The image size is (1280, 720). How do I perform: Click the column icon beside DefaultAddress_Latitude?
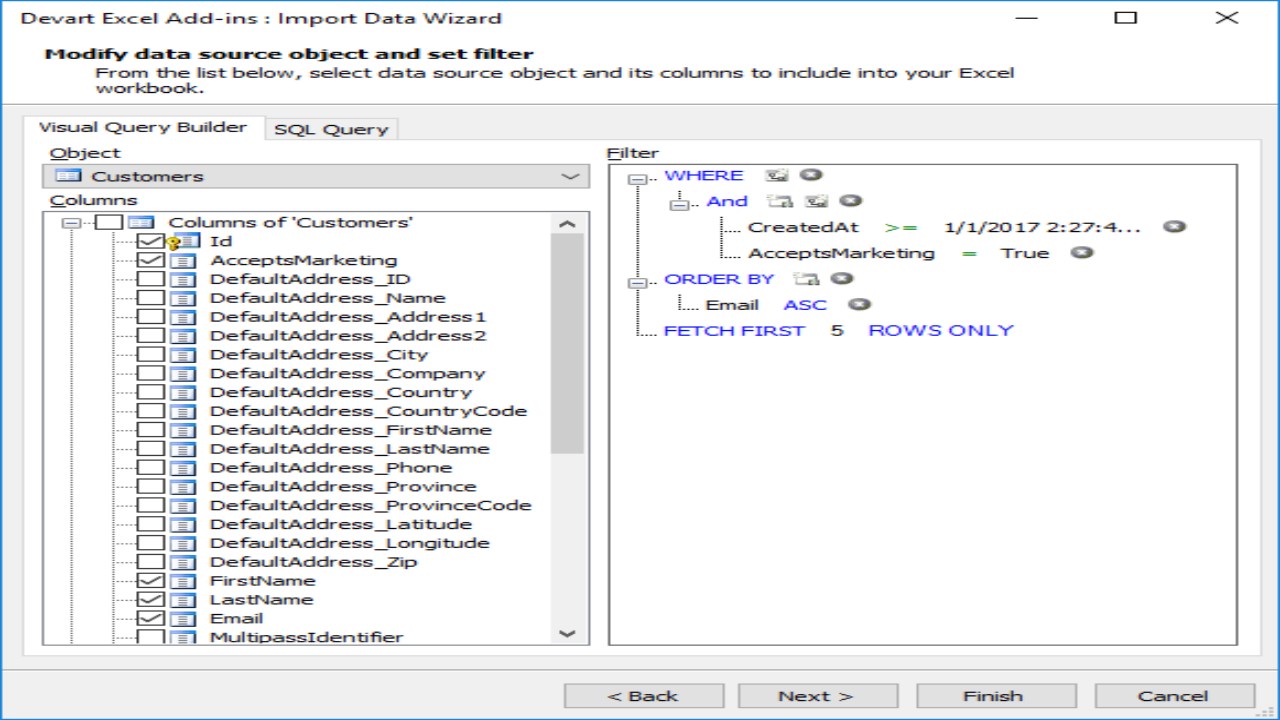(x=183, y=524)
